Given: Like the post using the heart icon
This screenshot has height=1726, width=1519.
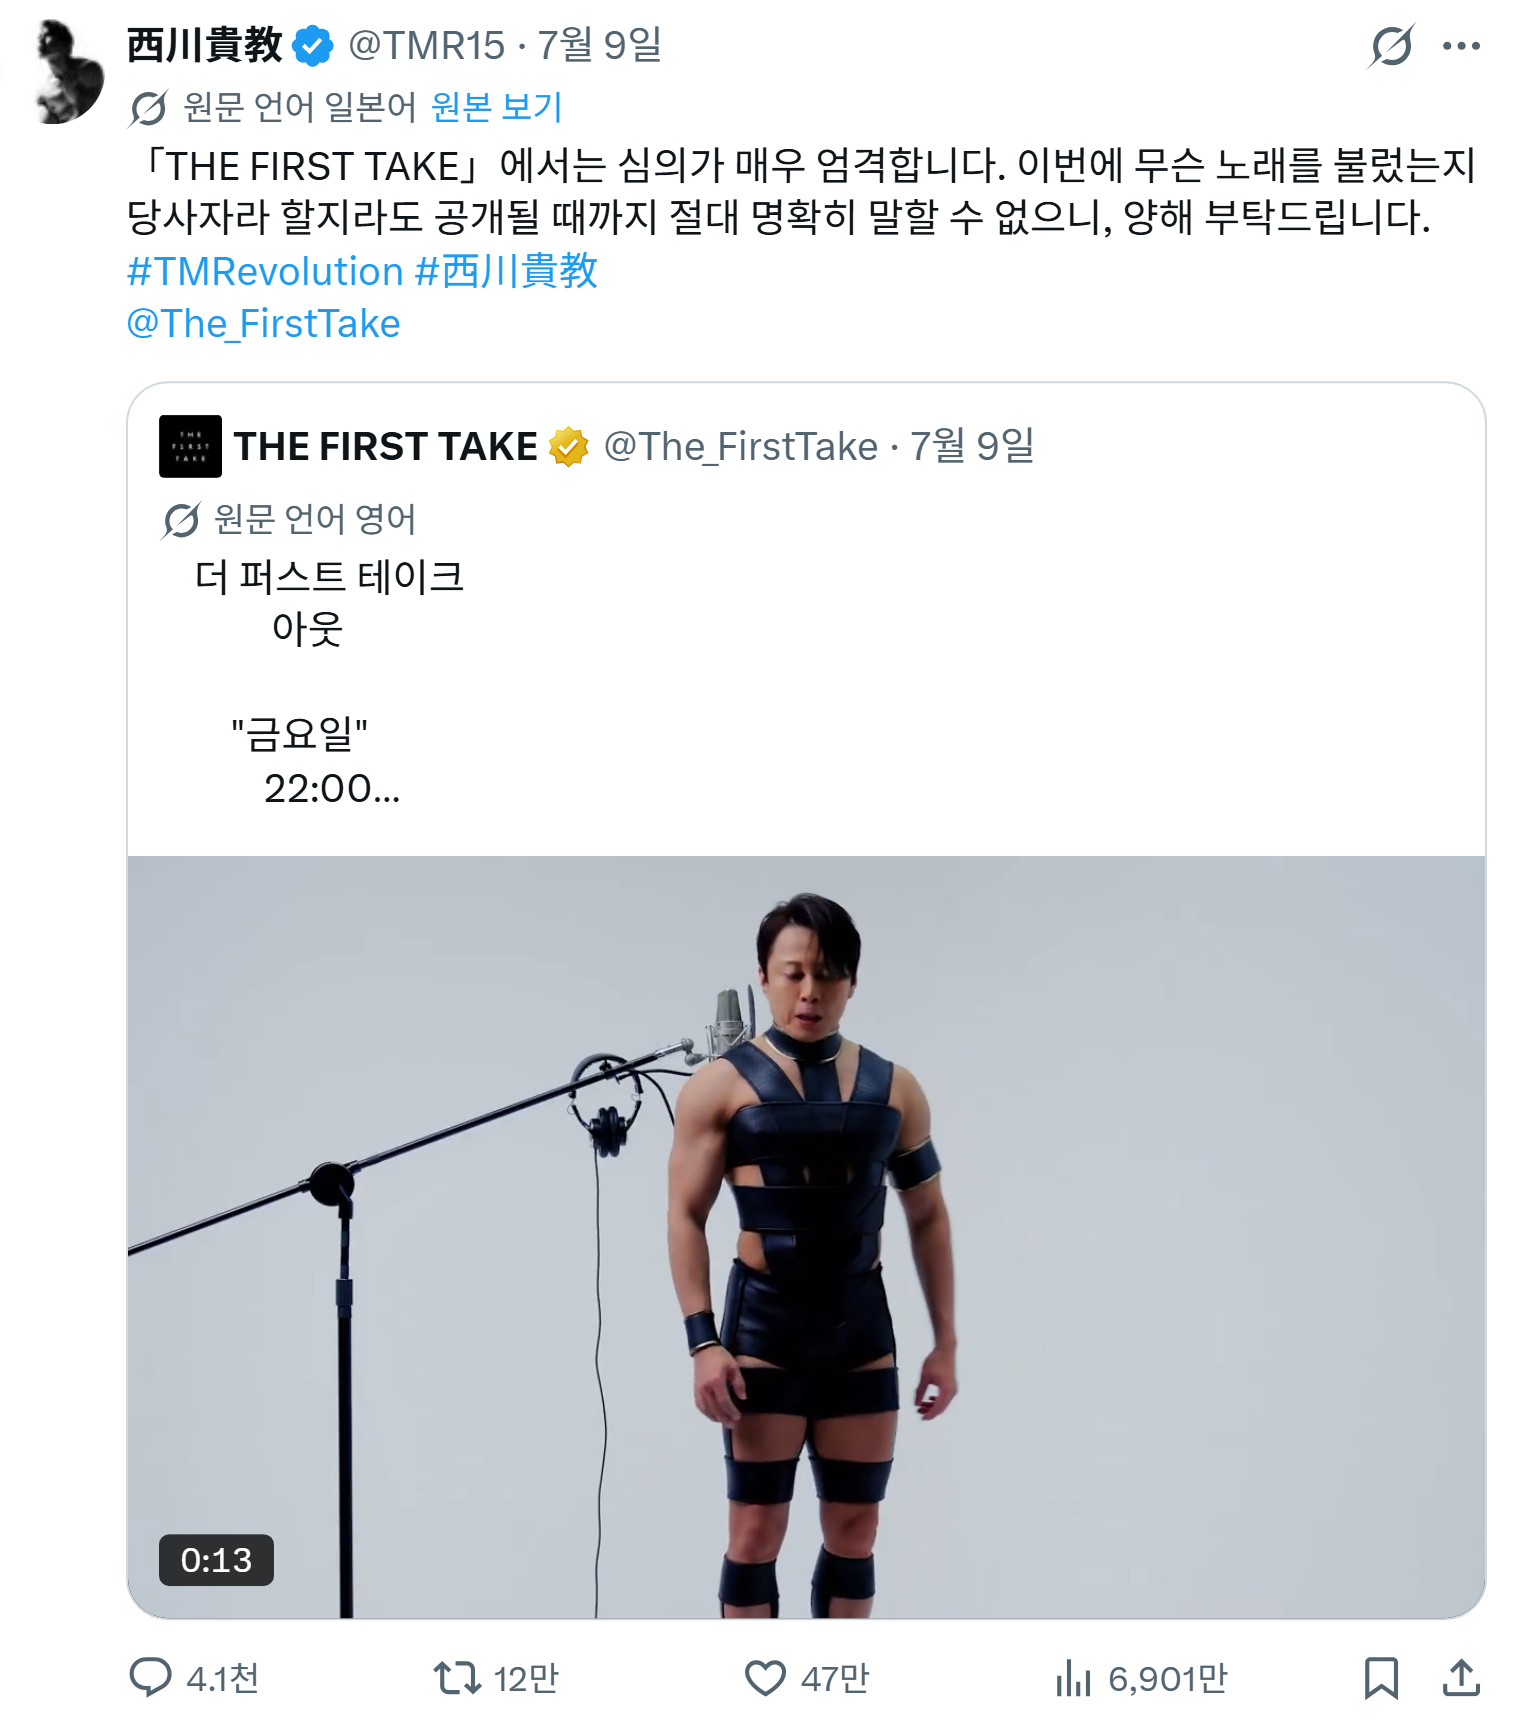Looking at the screenshot, I should pyautogui.click(x=765, y=1677).
